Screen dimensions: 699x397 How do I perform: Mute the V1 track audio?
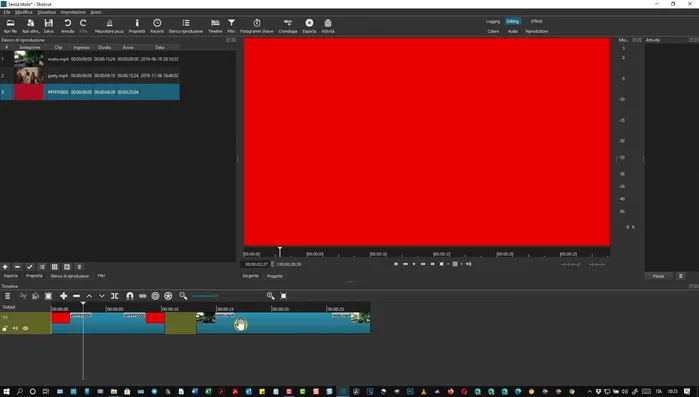pyautogui.click(x=15, y=328)
